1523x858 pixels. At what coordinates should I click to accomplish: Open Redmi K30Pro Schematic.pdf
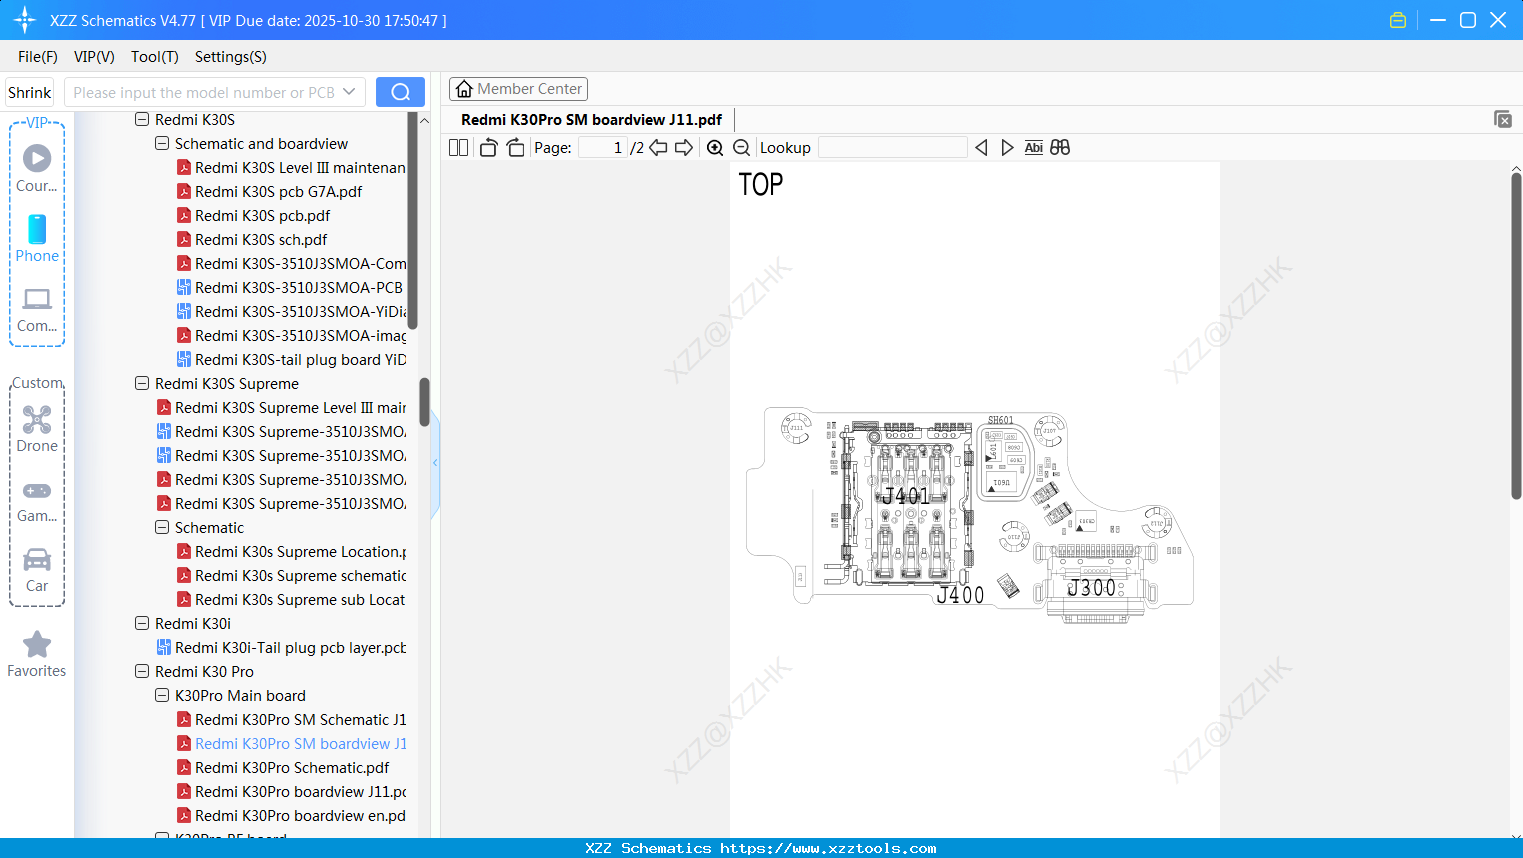tap(292, 768)
